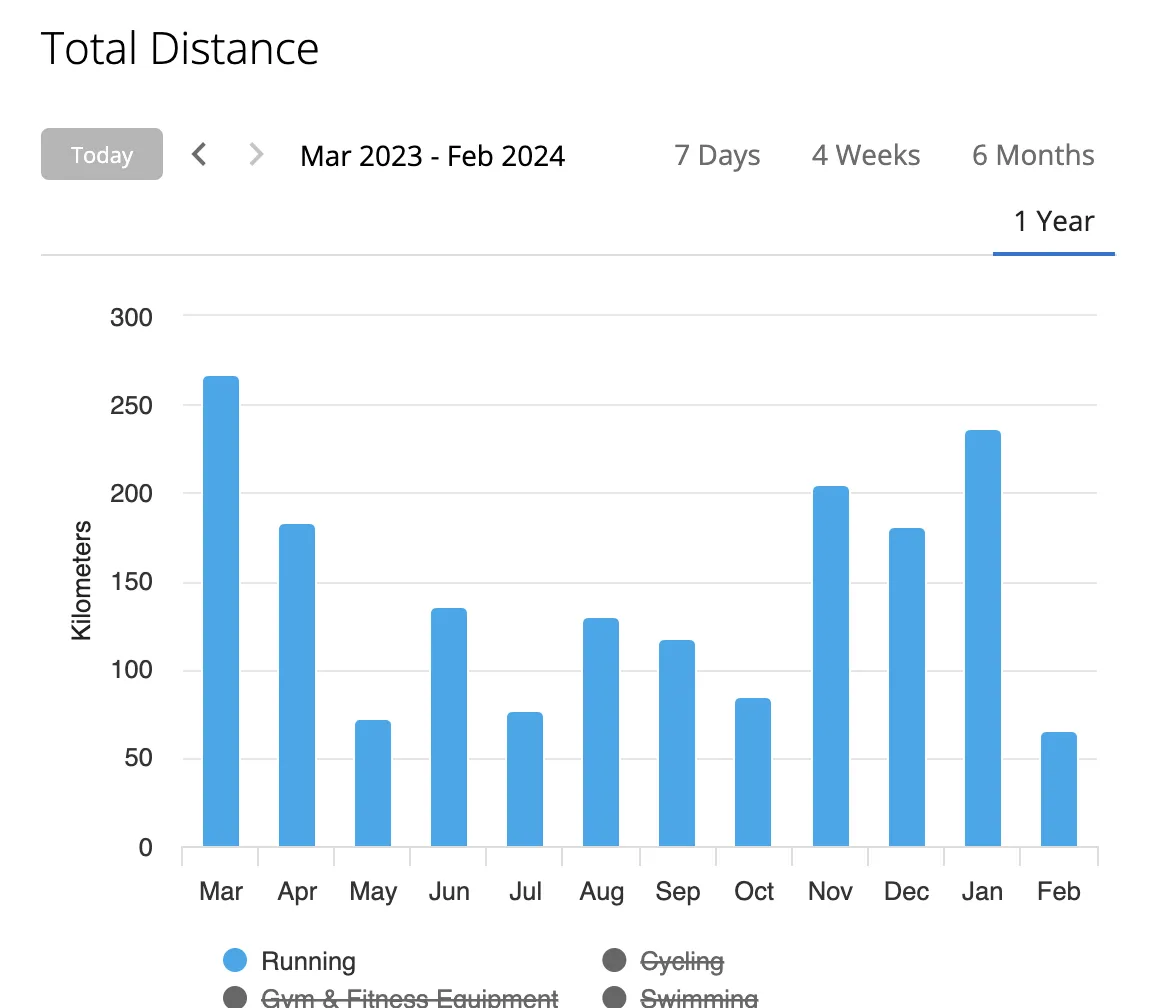Click the March distance bar
Screen dimensions: 1156x1008
click(x=221, y=611)
